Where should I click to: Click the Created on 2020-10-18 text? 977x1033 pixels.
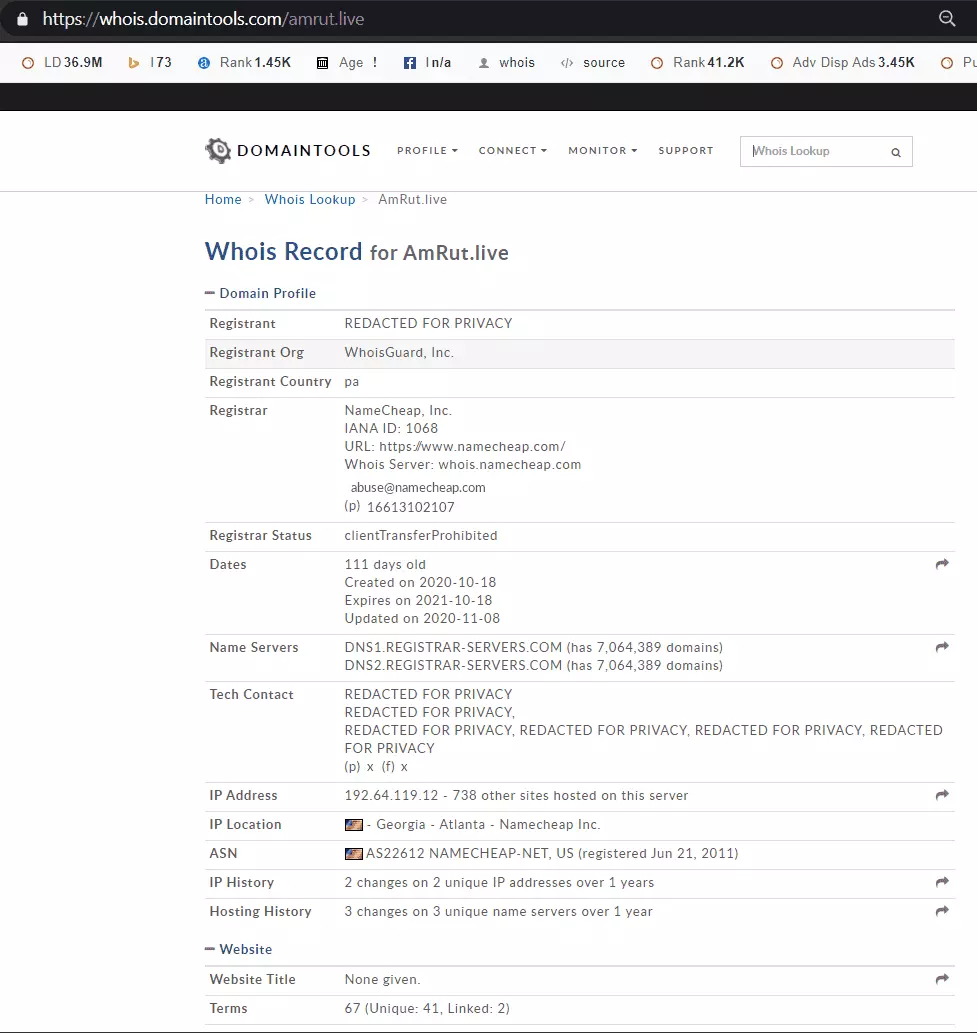click(420, 582)
